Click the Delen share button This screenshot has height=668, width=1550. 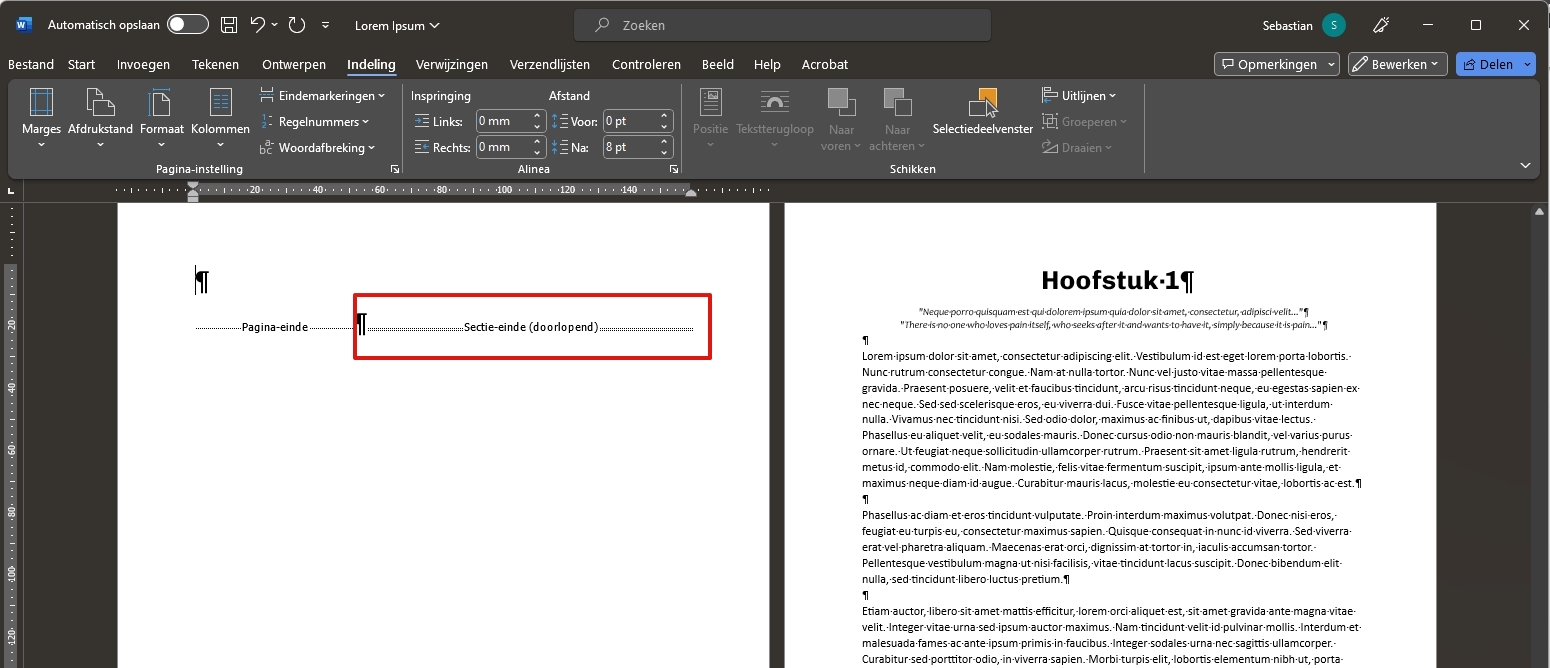pyautogui.click(x=1496, y=64)
